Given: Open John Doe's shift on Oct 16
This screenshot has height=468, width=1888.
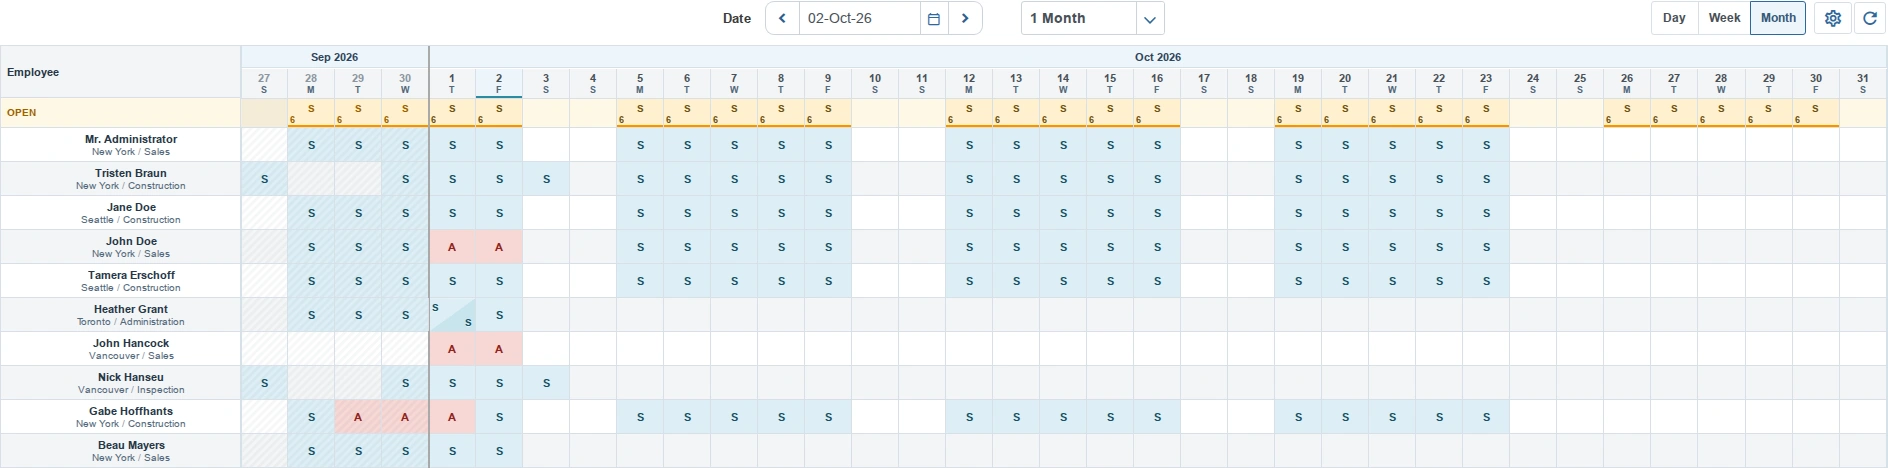Looking at the screenshot, I should click(1157, 247).
